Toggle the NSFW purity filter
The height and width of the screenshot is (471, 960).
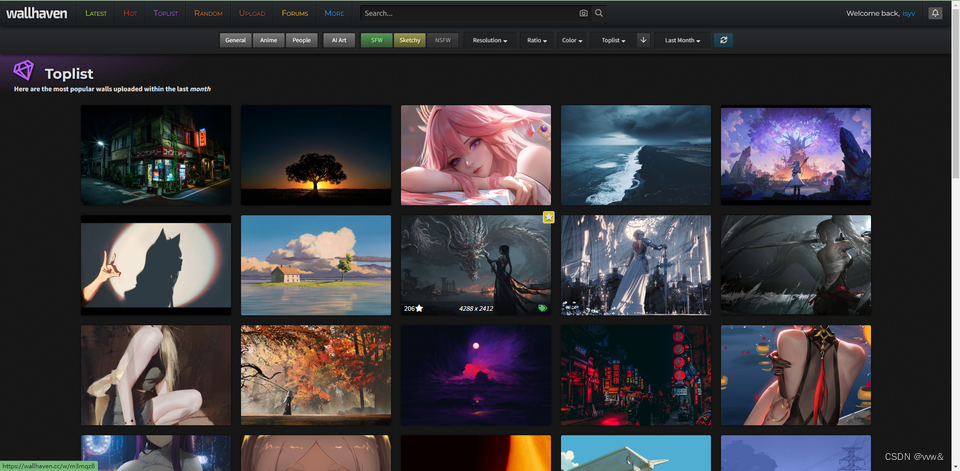[443, 40]
